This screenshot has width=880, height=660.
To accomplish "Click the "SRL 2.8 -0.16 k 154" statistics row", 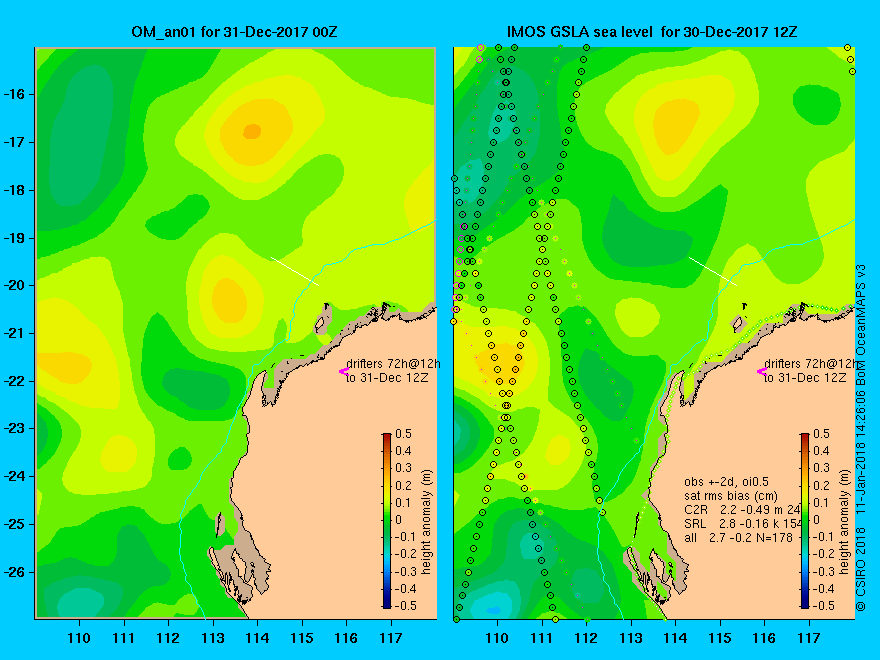I will [x=744, y=524].
